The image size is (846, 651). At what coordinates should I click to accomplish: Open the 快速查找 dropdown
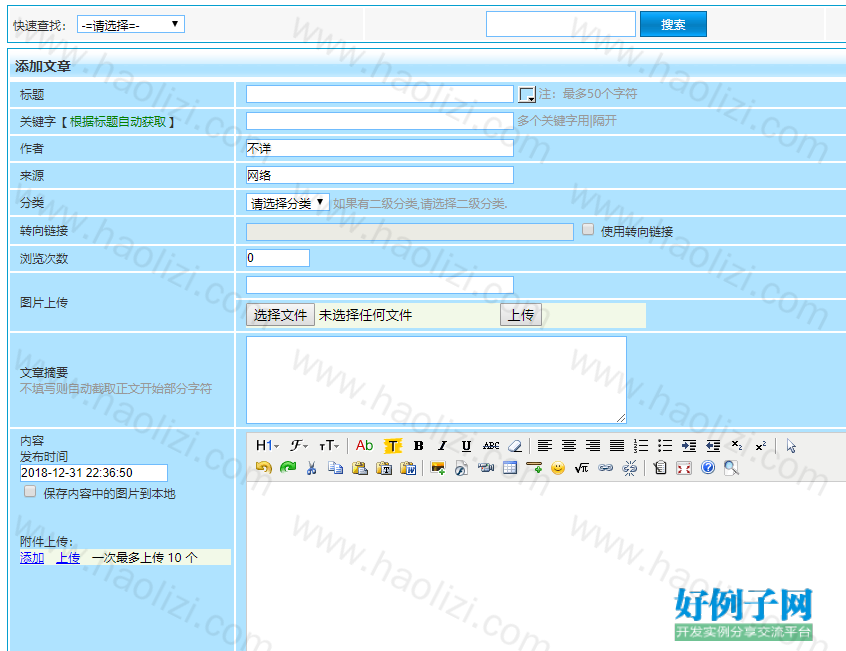[131, 24]
